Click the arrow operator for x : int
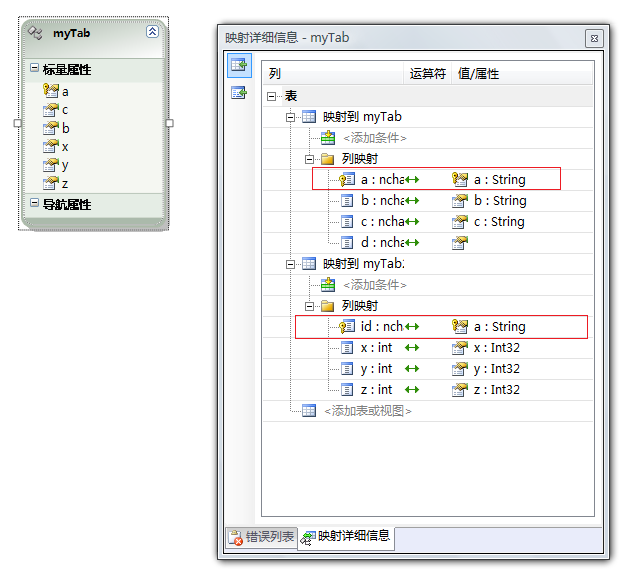The height and width of the screenshot is (583, 637). (412, 348)
